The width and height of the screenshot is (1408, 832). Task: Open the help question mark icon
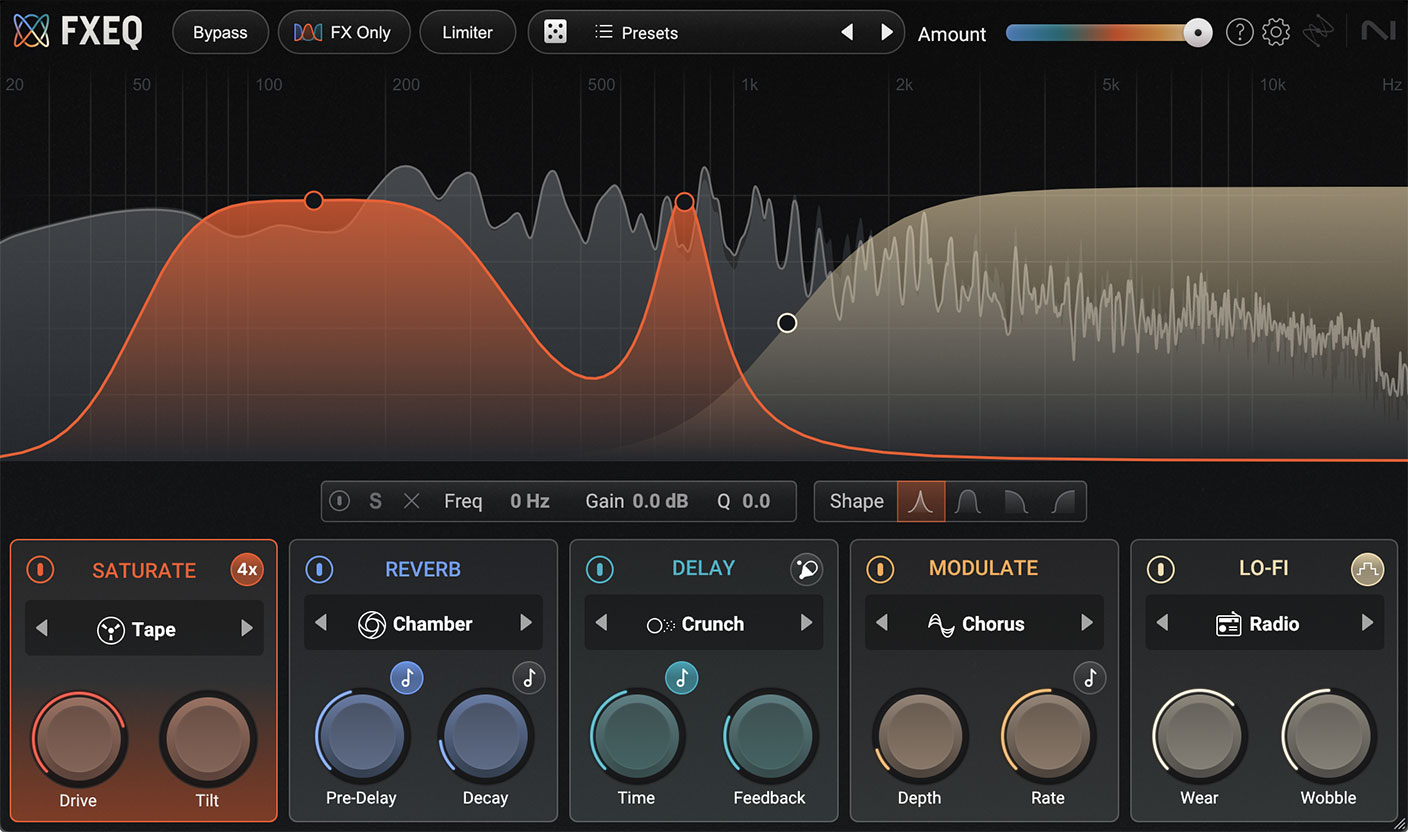pyautogui.click(x=1239, y=33)
